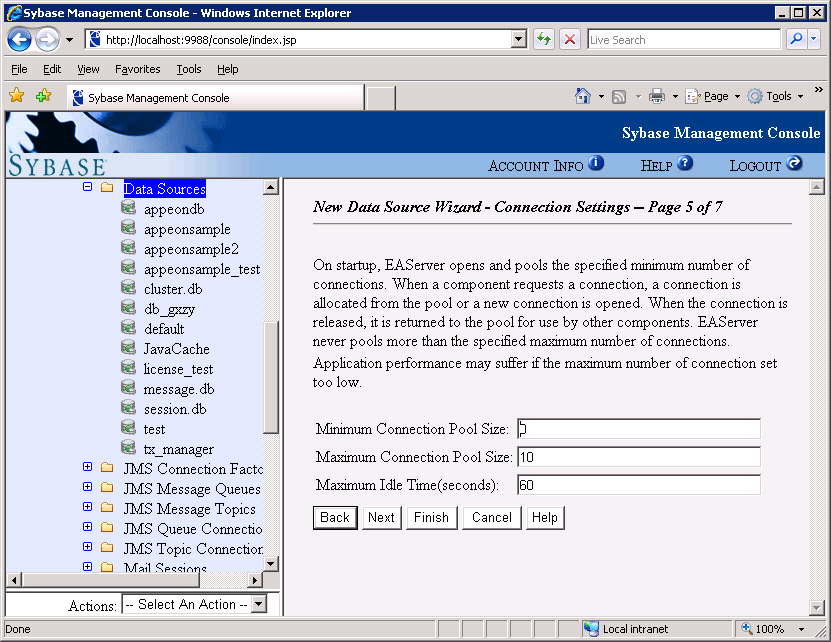The width and height of the screenshot is (831, 642).
Task: Click the wizard Back button
Action: click(x=335, y=517)
